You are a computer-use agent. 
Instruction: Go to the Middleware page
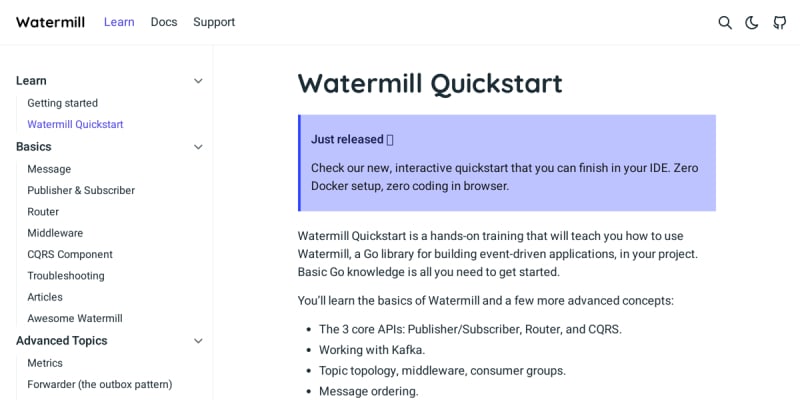55,233
